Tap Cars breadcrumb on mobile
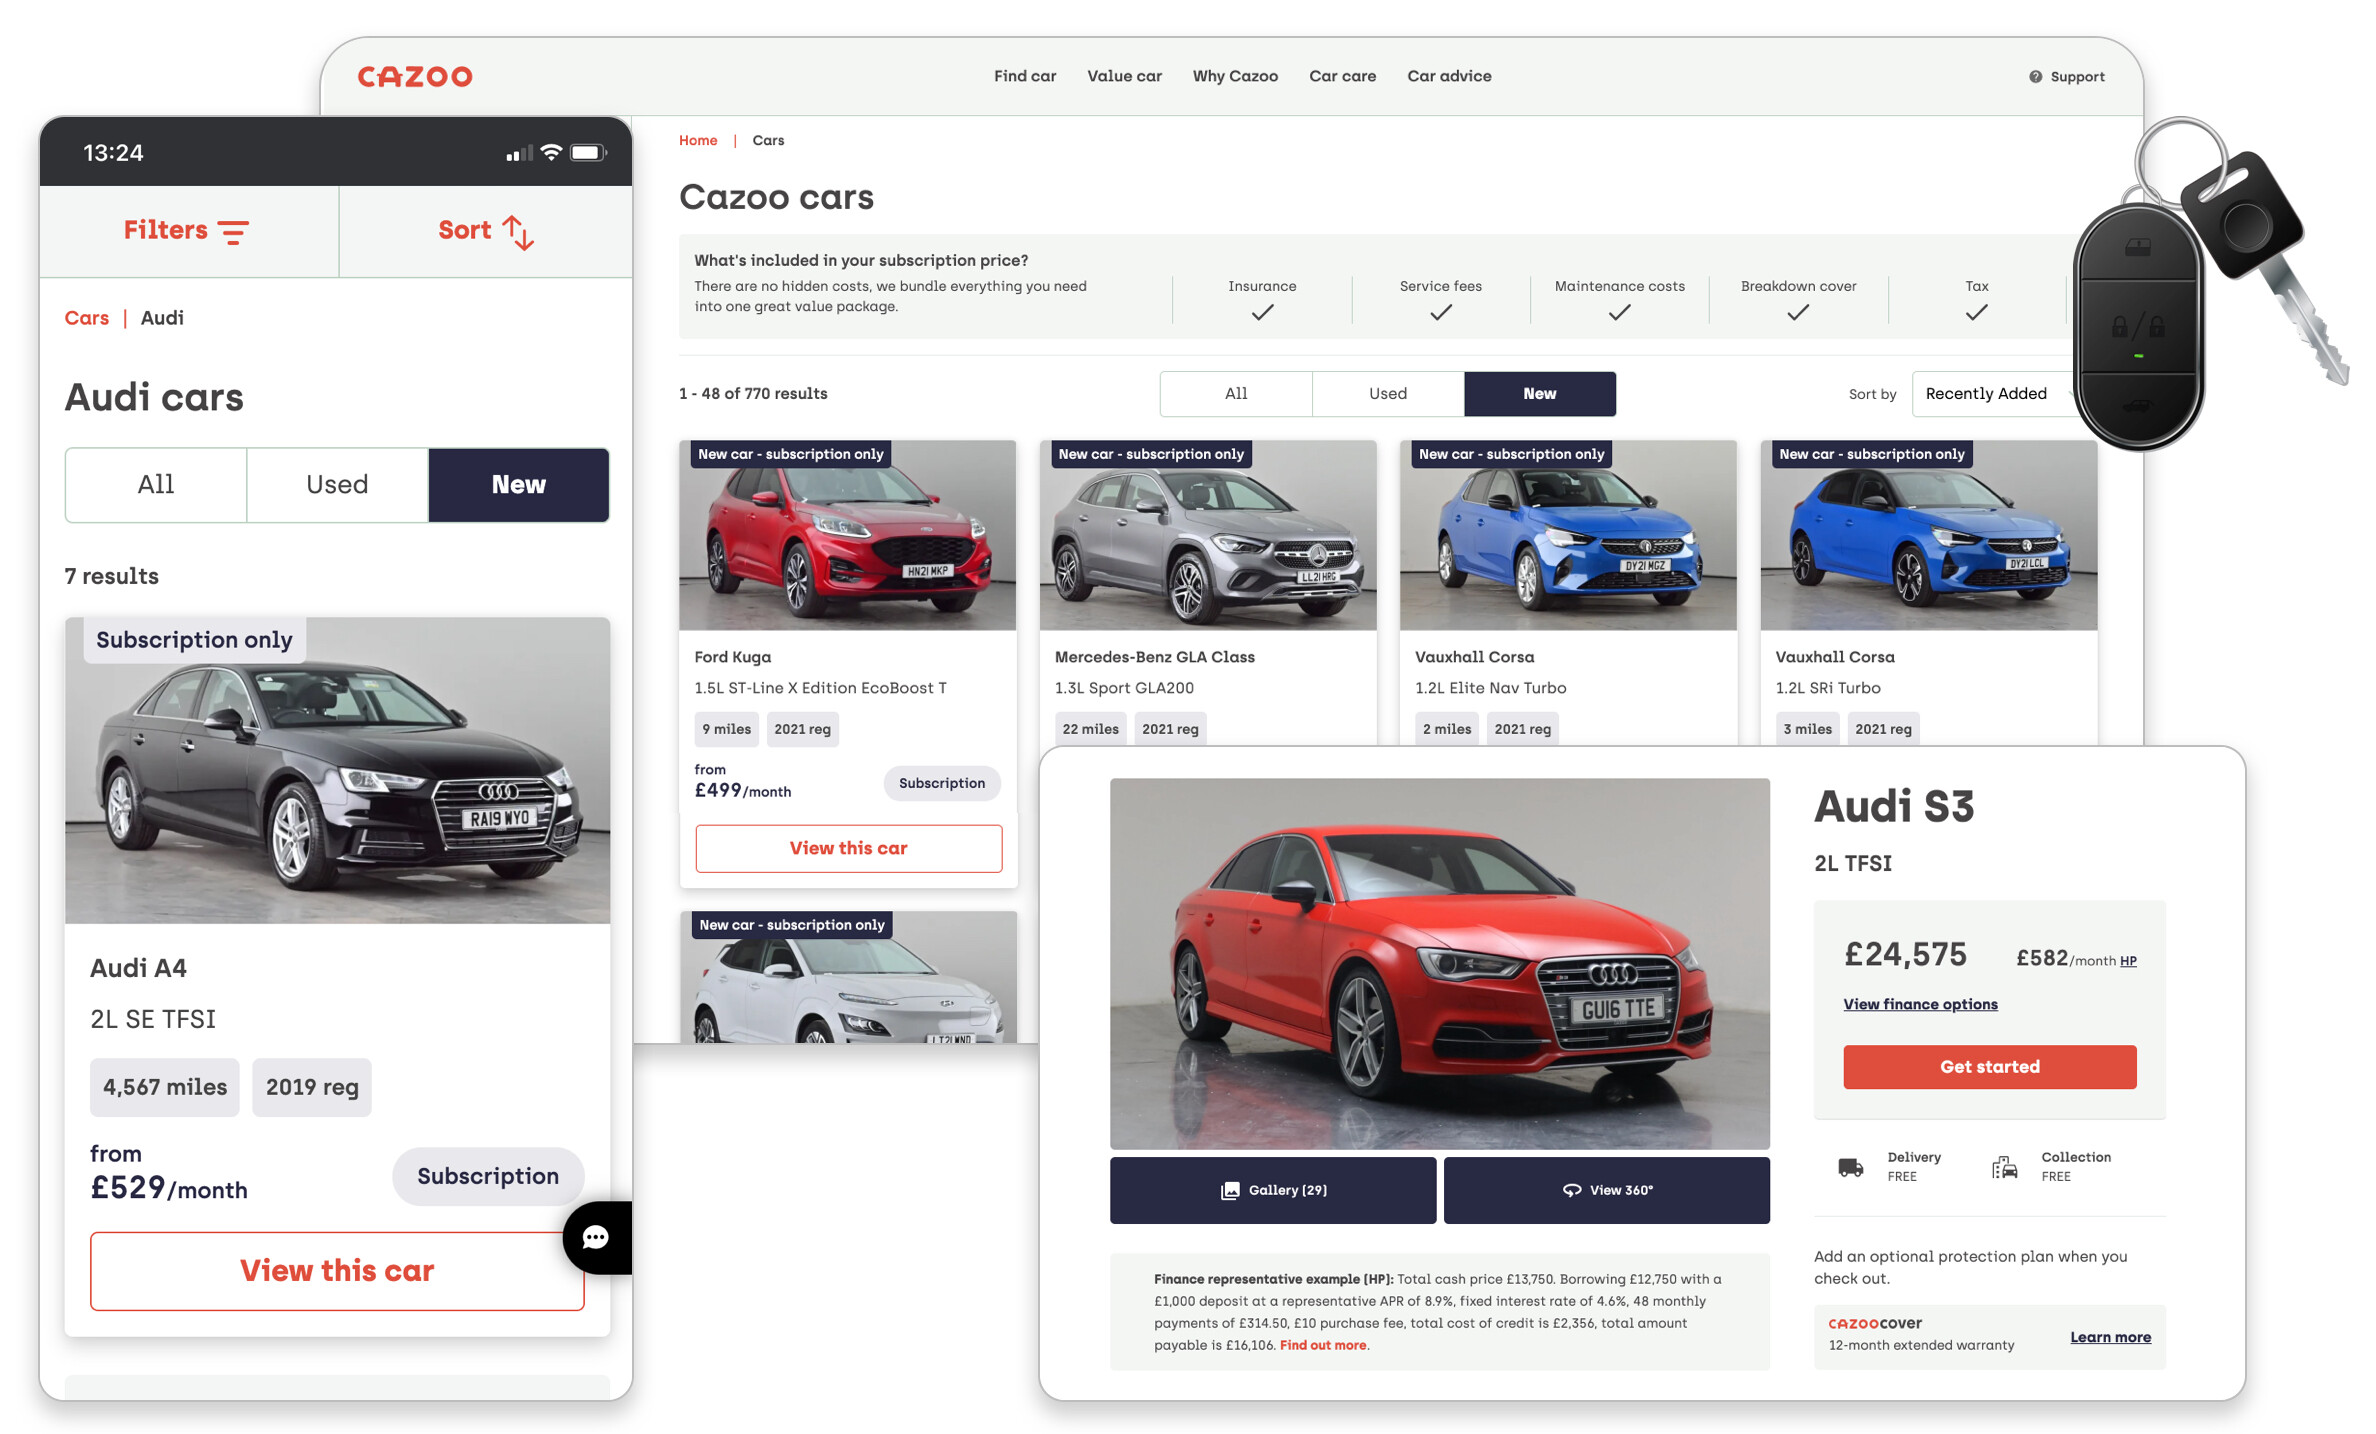Viewport: 2376px width, 1434px height. click(87, 318)
